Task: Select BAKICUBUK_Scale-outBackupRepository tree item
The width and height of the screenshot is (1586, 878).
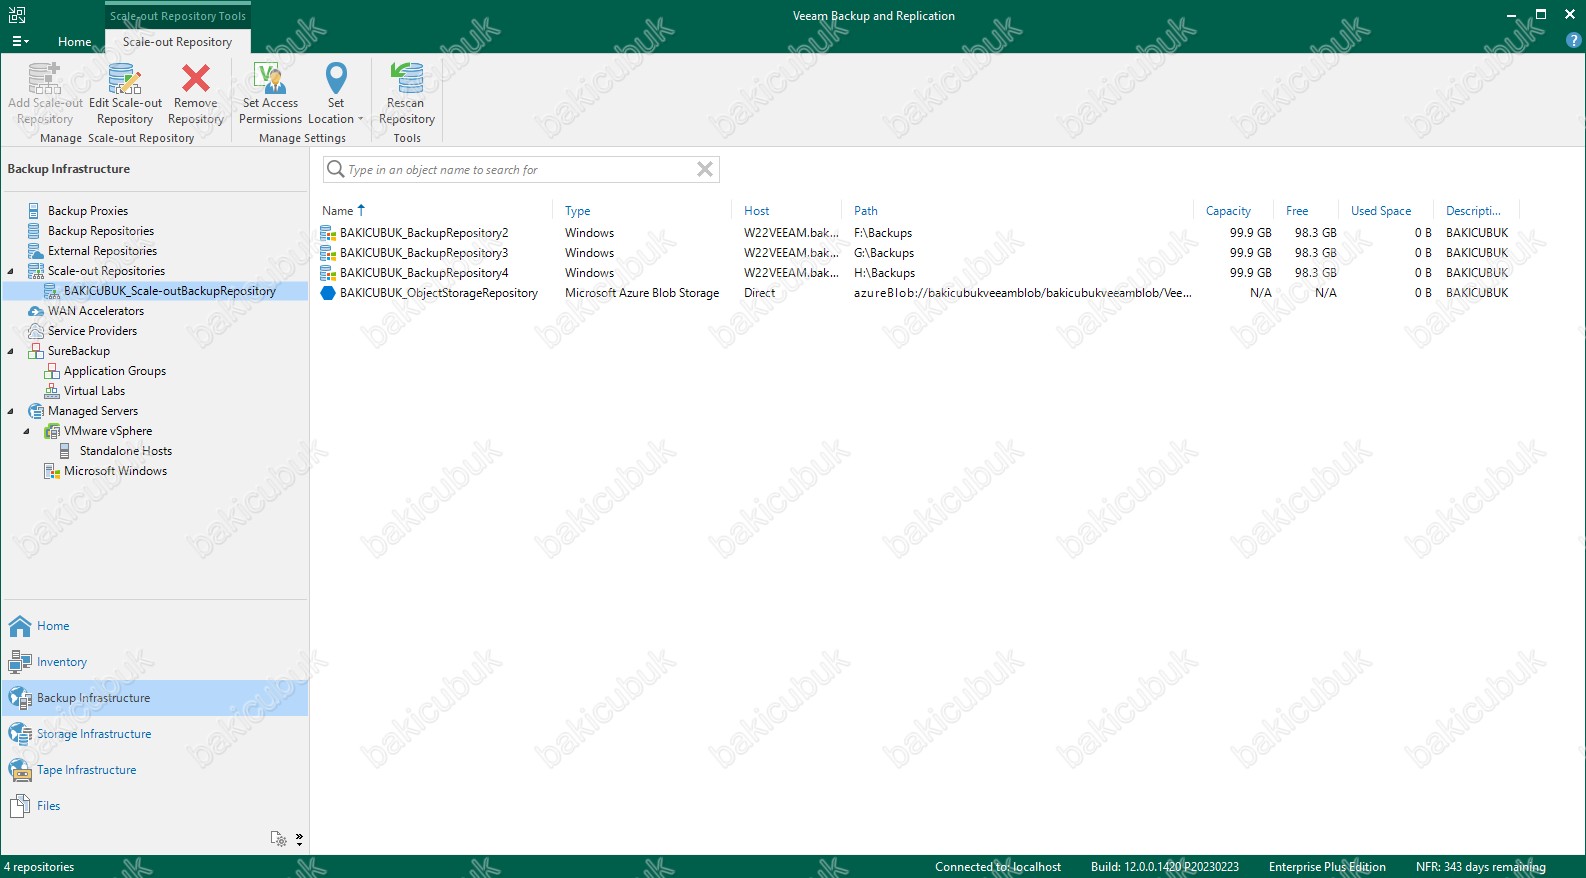Action: pyautogui.click(x=170, y=291)
